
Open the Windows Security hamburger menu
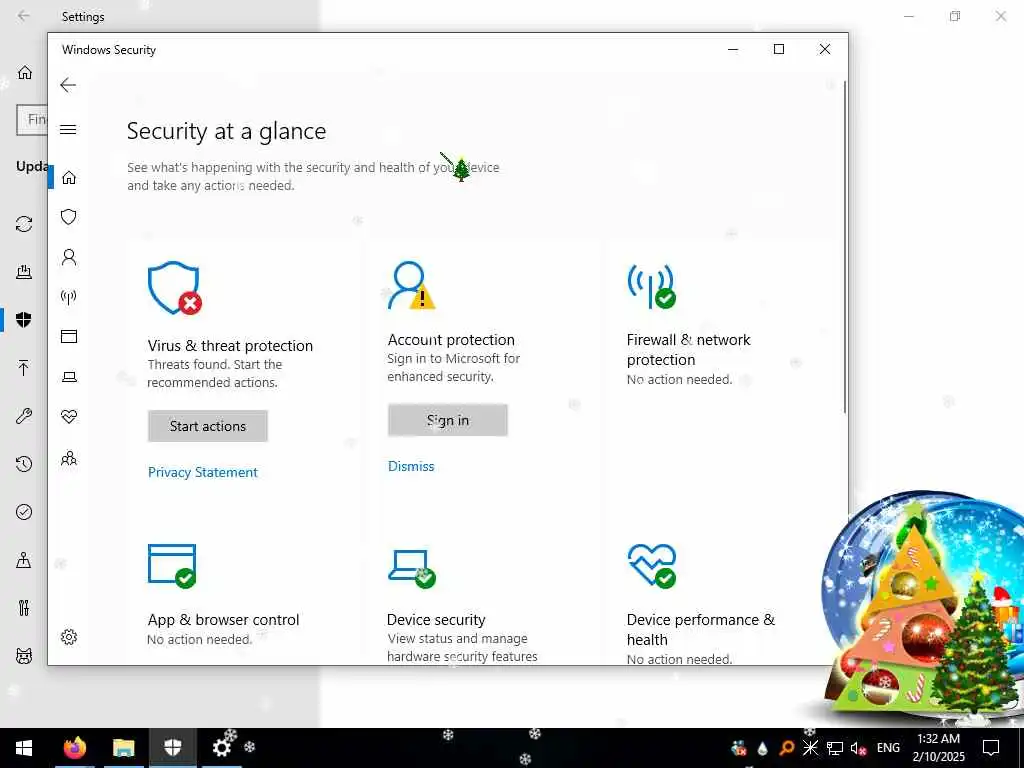pos(68,129)
